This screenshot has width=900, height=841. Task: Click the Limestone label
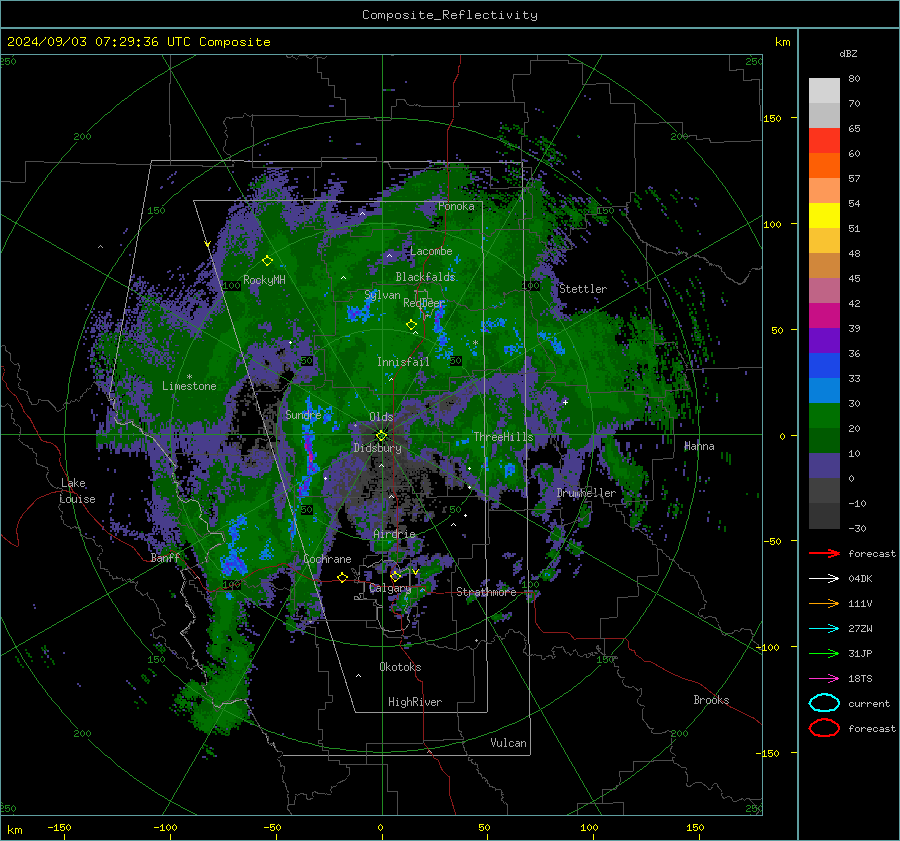click(189, 386)
